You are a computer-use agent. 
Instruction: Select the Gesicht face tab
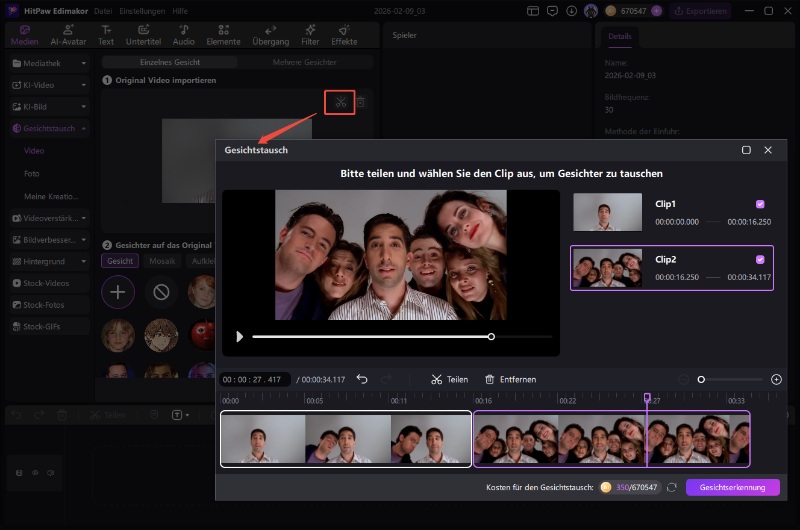click(x=120, y=261)
